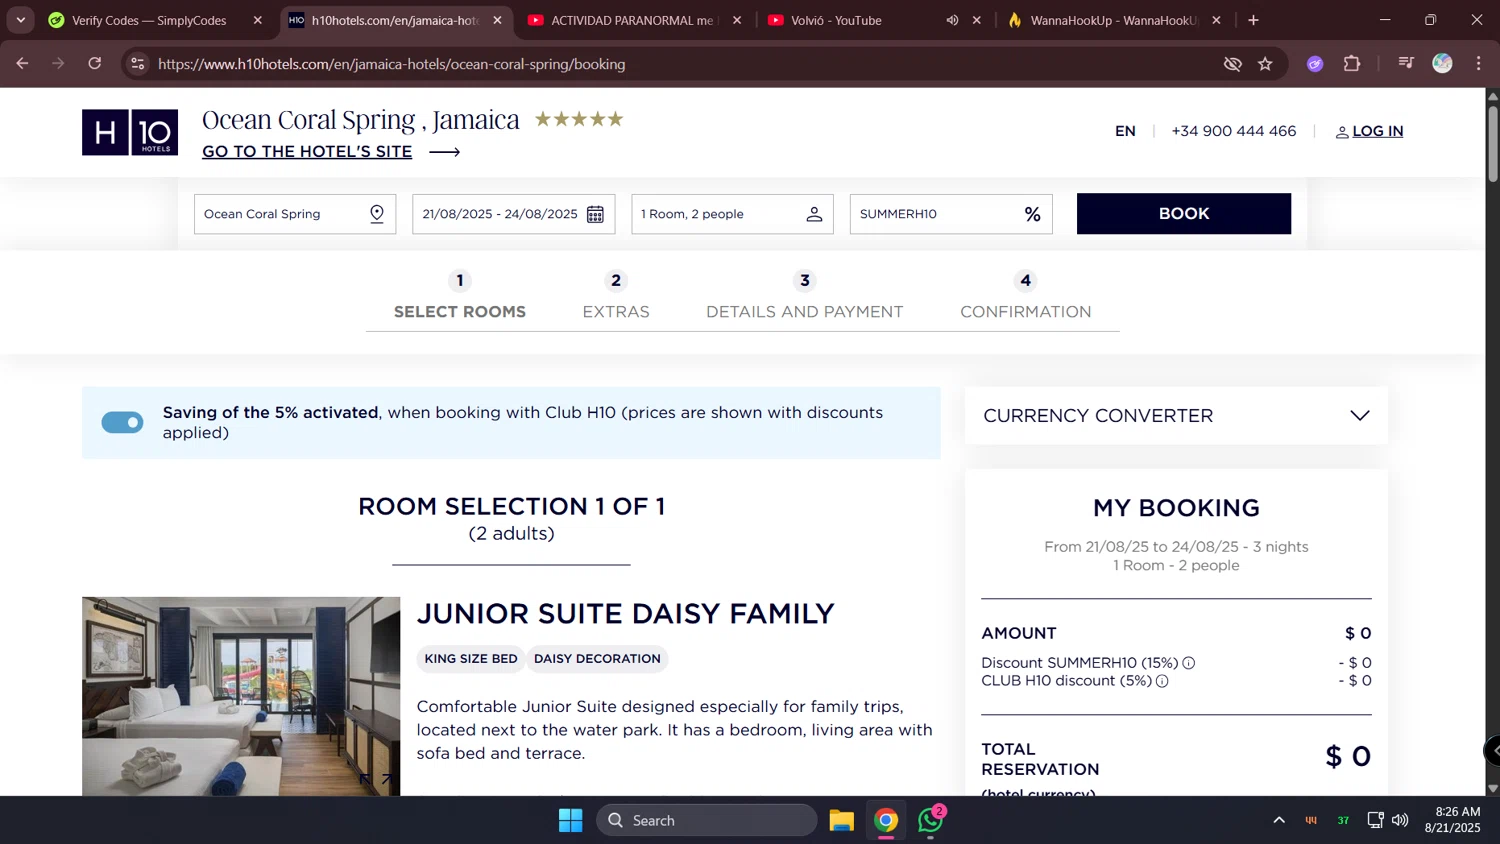
Task: Mute the Volvió YouTube tab speaker icon
Action: click(952, 20)
